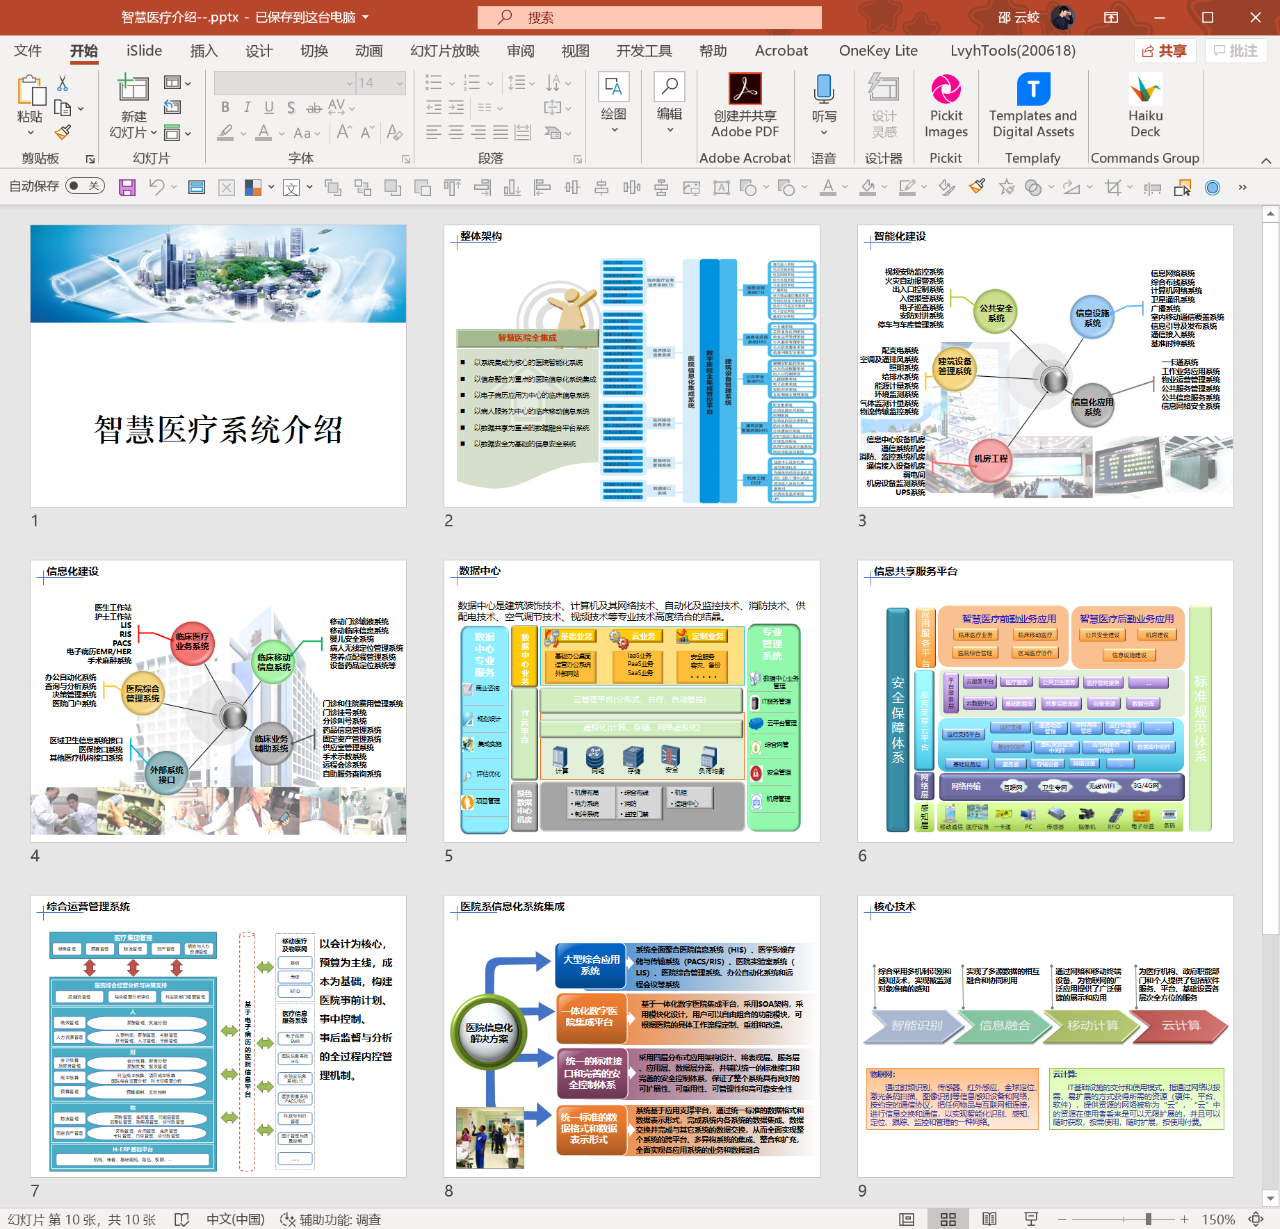This screenshot has width=1280, height=1229.
Task: Click the Save icon in quick access toolbar
Action: (127, 187)
